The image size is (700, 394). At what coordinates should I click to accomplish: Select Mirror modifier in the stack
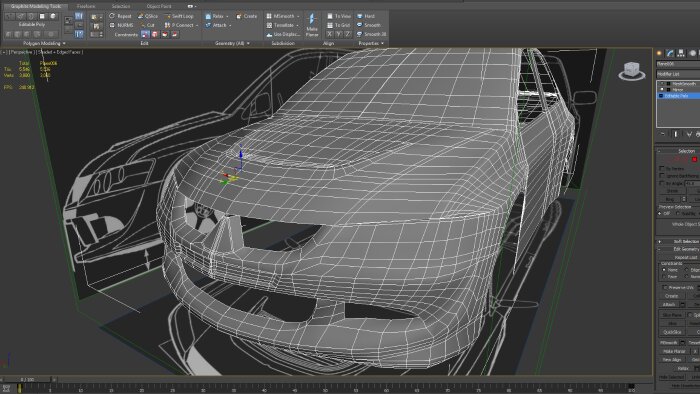(678, 90)
